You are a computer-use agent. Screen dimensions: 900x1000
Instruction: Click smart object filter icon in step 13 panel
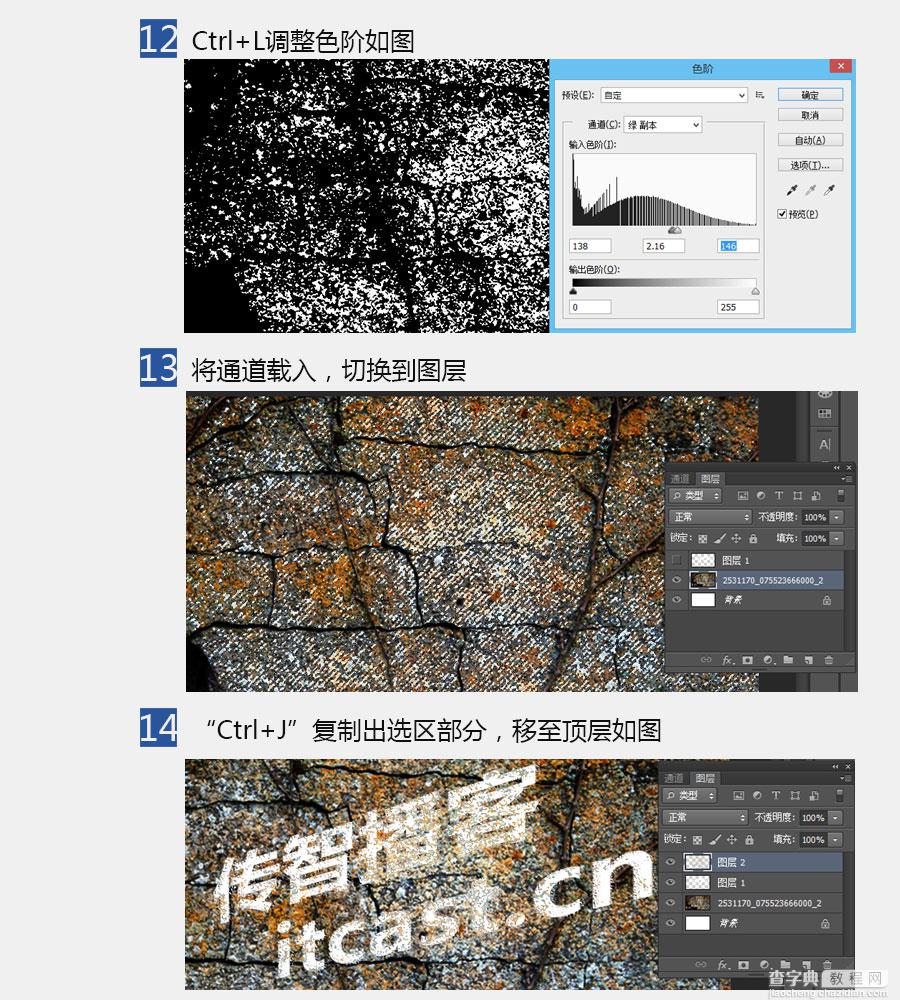click(816, 496)
